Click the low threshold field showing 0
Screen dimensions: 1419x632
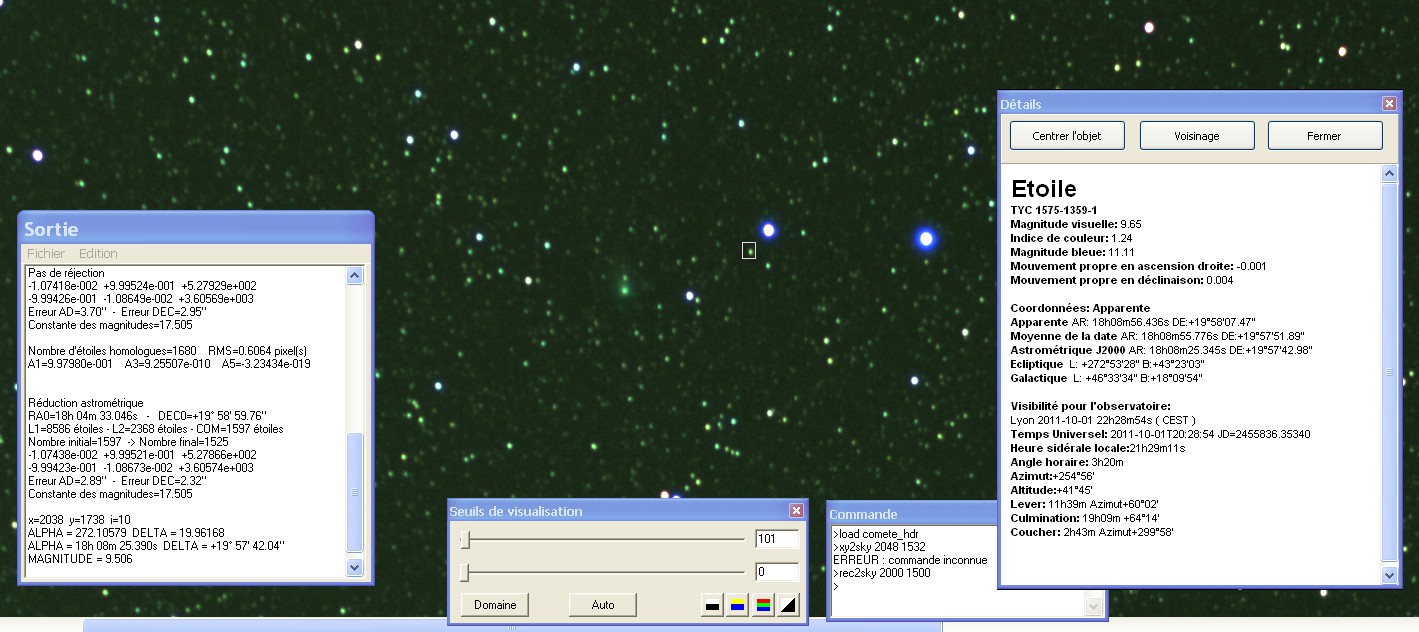pos(777,573)
